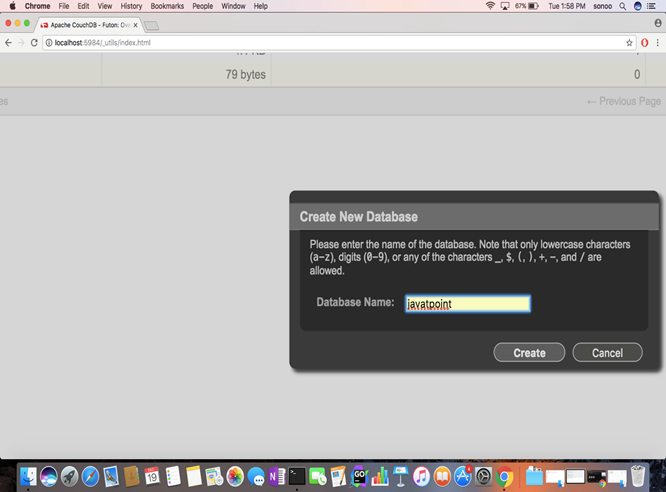This screenshot has width=666, height=492.
Task: Bookmark this page with the star icon
Action: point(629,42)
